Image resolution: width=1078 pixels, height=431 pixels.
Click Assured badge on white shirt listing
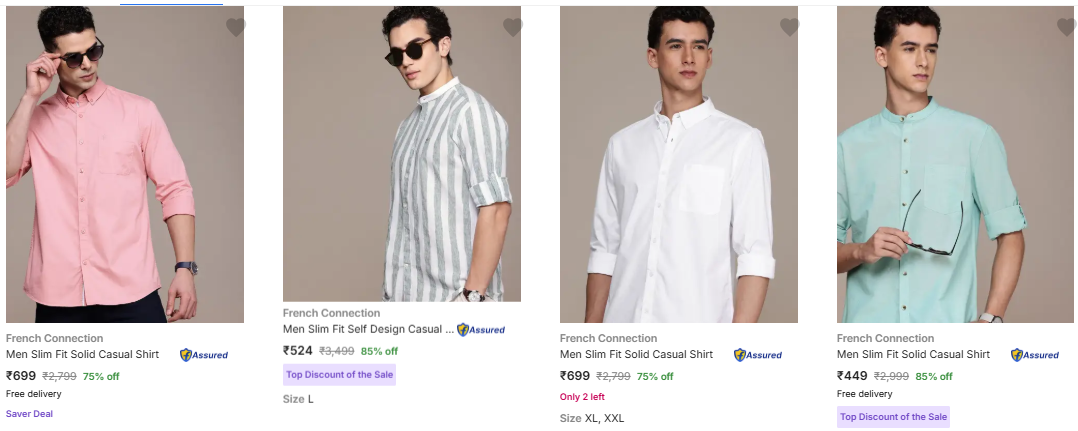[758, 355]
